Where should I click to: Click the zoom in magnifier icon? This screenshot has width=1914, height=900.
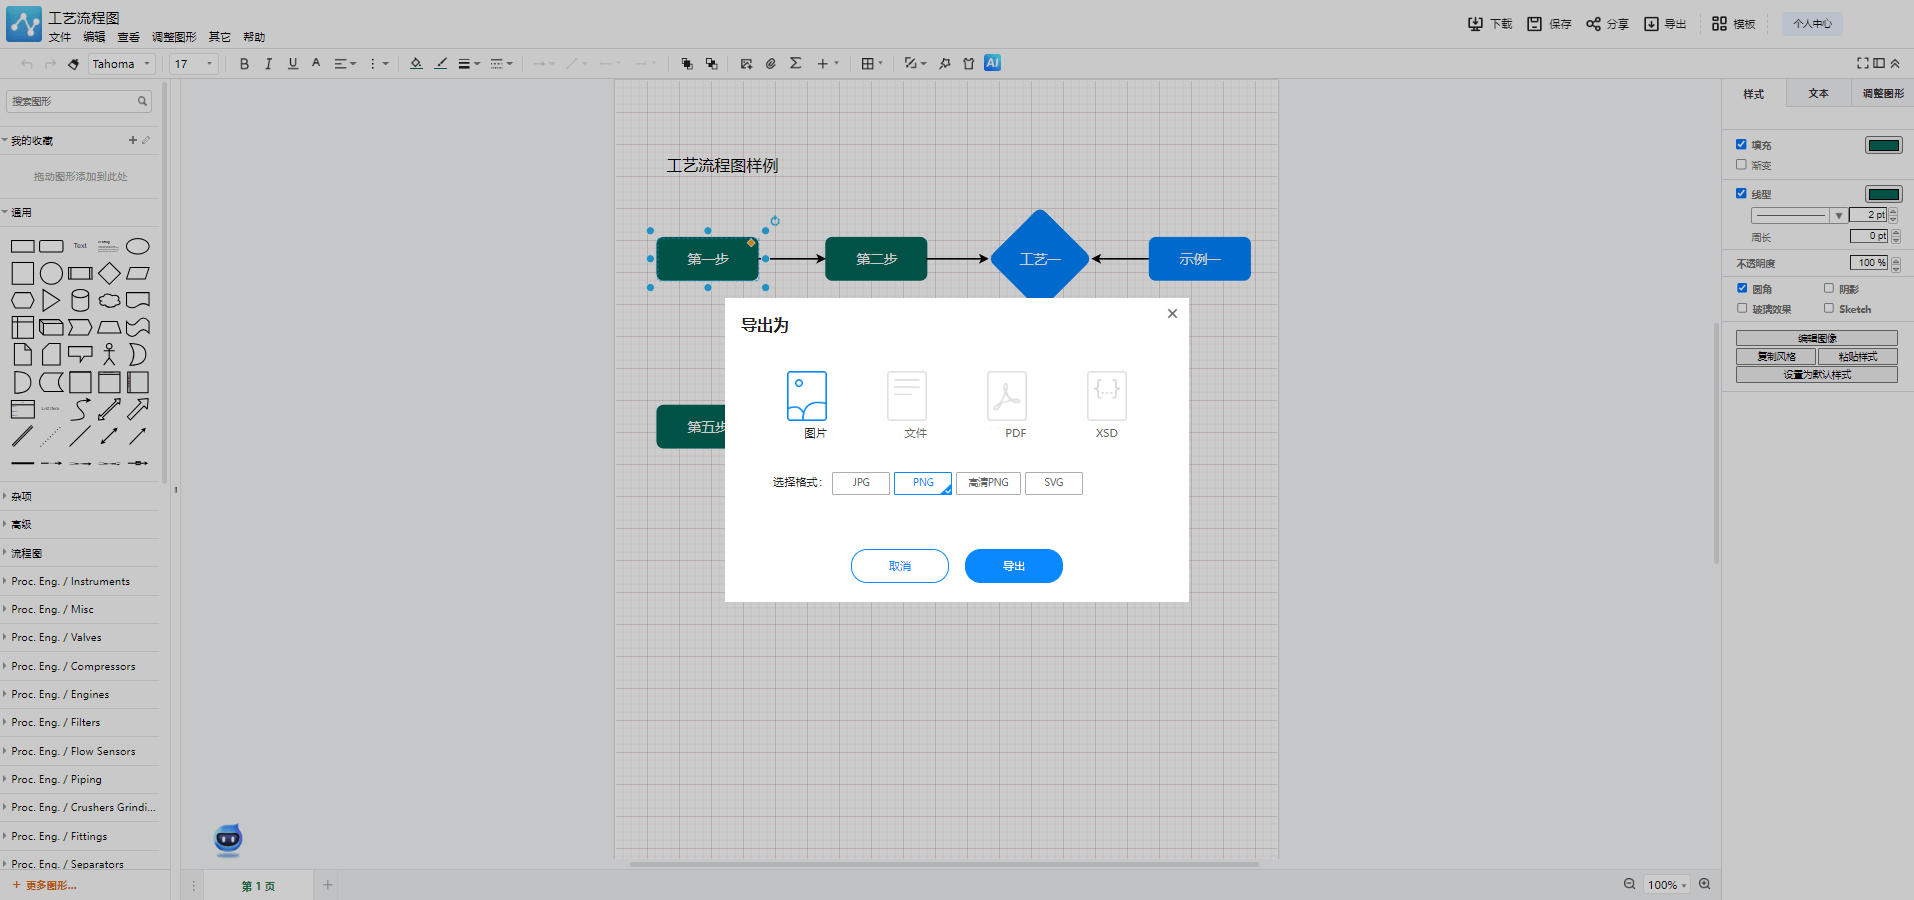[1705, 885]
